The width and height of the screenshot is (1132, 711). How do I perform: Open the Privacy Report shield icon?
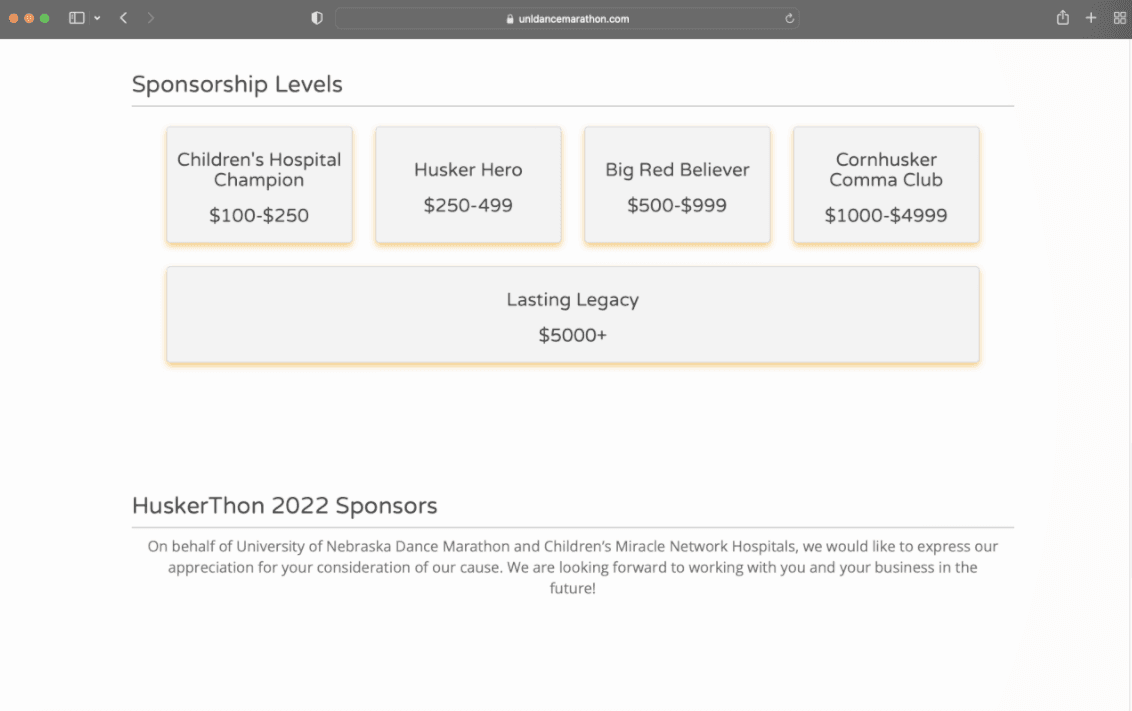click(x=317, y=18)
